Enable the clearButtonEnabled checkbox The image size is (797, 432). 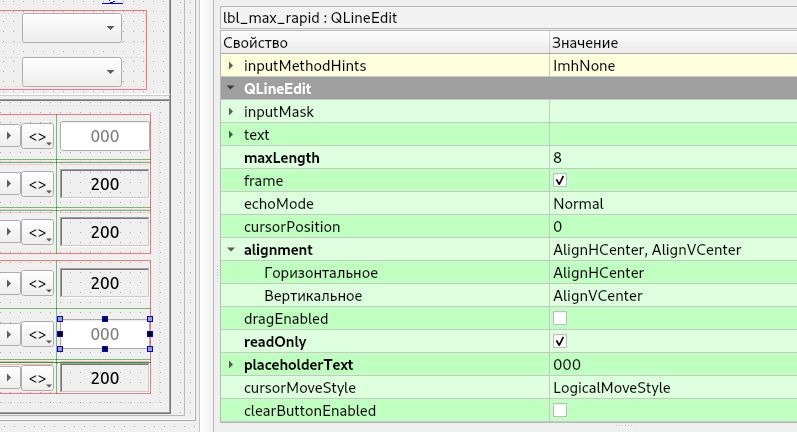tap(560, 410)
